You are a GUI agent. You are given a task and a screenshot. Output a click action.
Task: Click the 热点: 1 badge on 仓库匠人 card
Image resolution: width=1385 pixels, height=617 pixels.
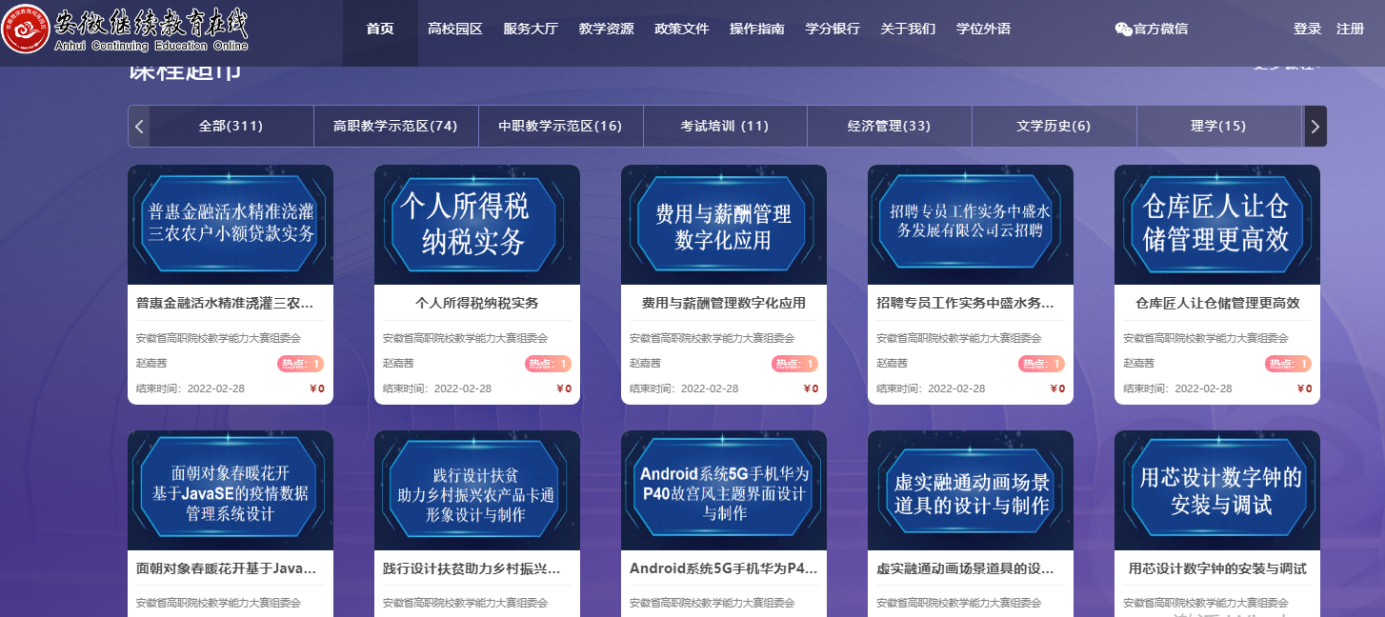(x=1288, y=364)
